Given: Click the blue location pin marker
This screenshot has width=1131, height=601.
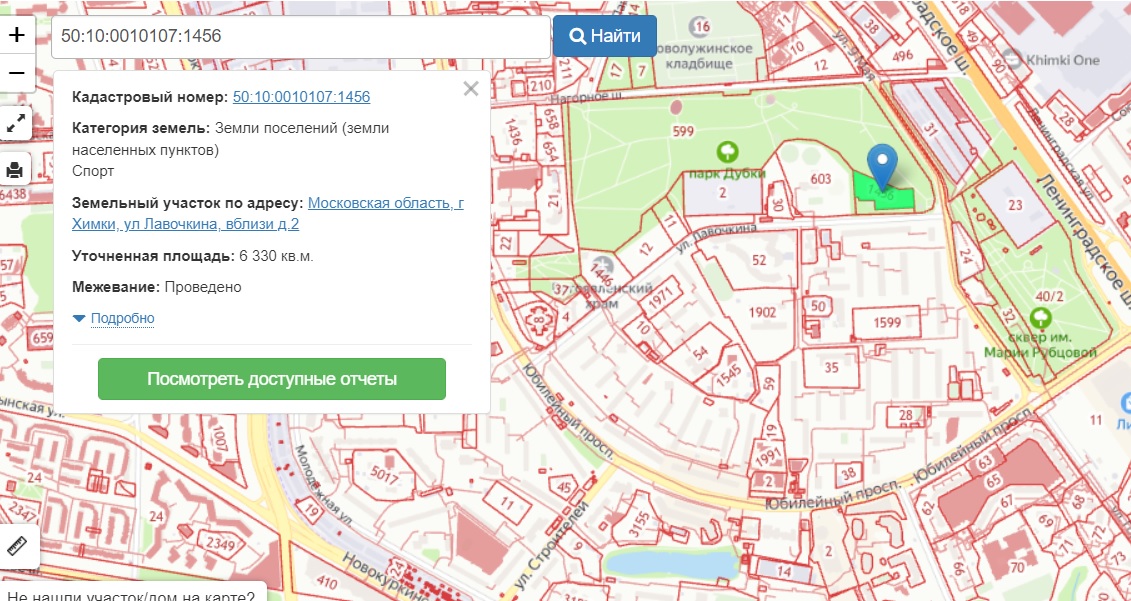Looking at the screenshot, I should [x=881, y=163].
